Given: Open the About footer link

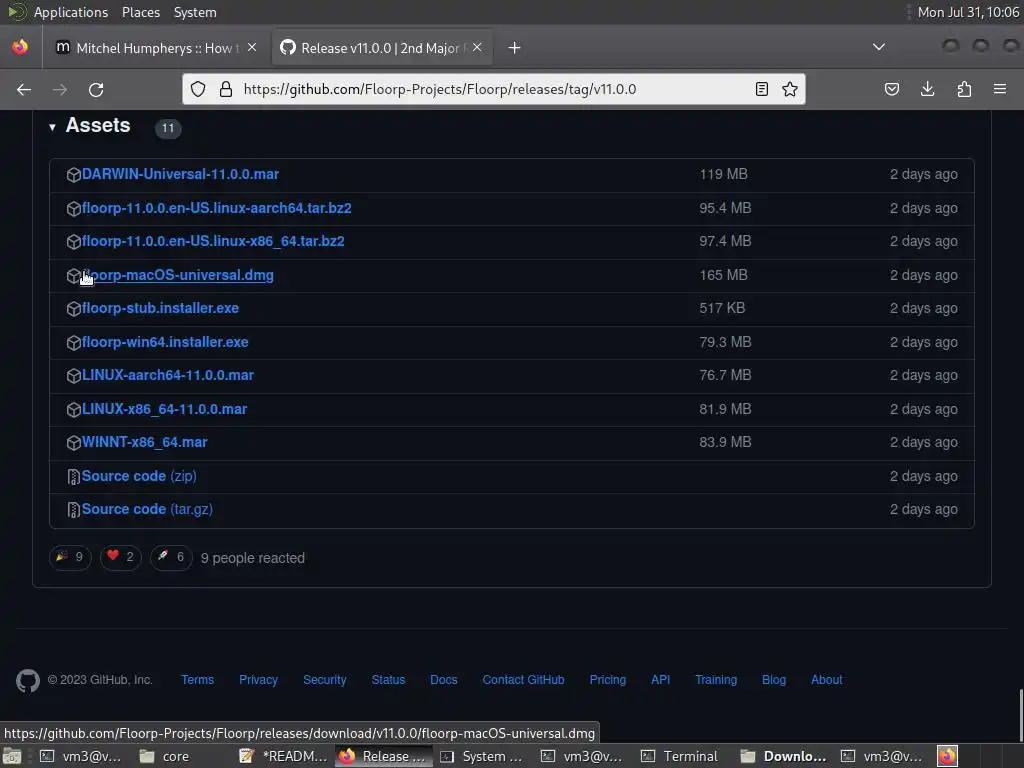Looking at the screenshot, I should tap(826, 680).
